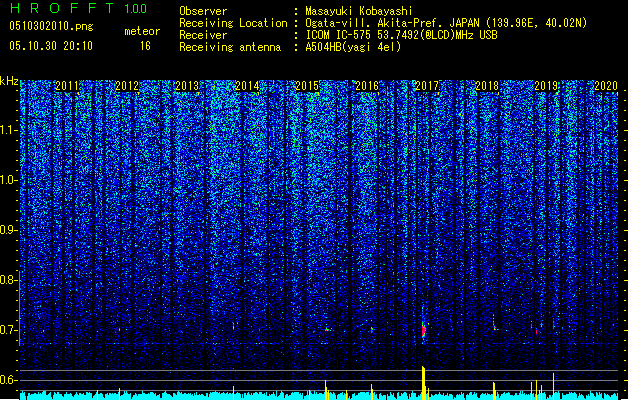Click the 2013 time marker

click(x=187, y=86)
